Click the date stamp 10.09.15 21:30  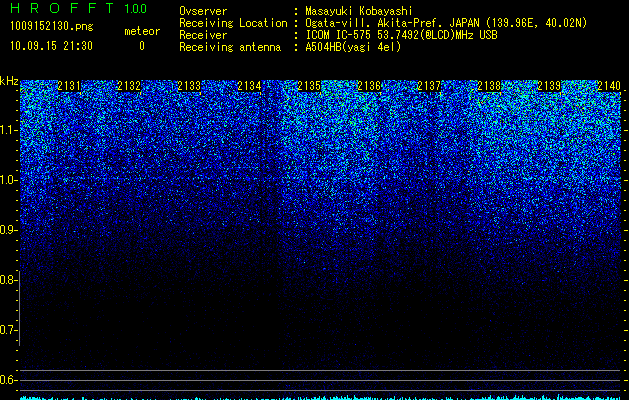click(x=51, y=46)
